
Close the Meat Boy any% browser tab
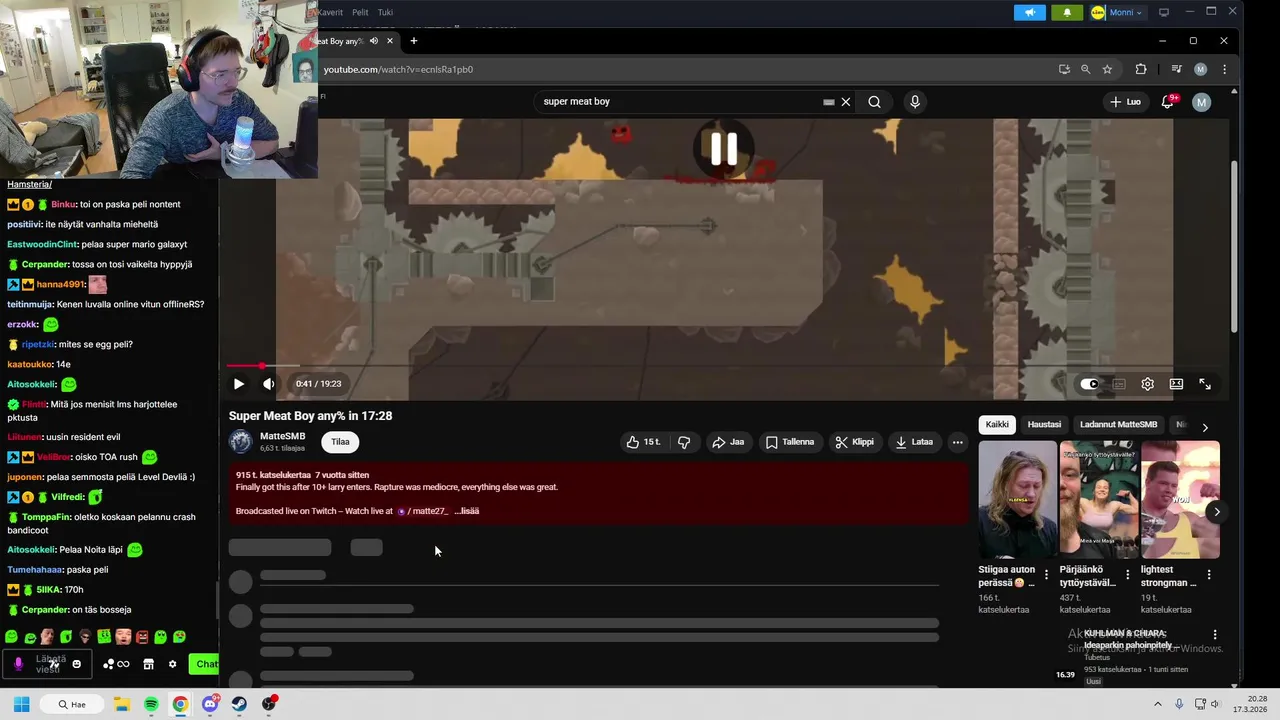pos(390,41)
